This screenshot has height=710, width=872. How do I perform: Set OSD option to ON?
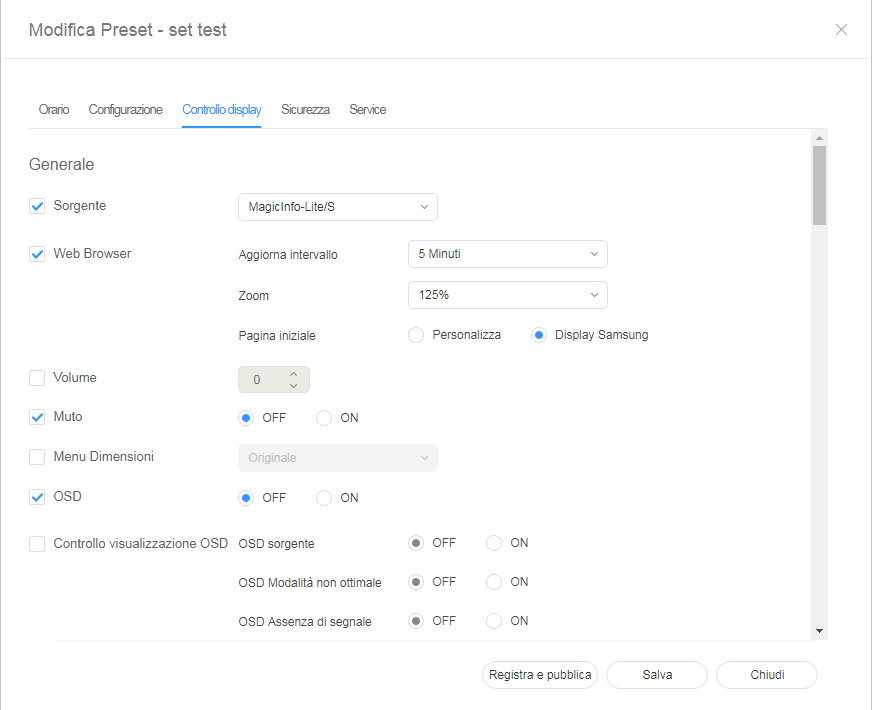324,498
